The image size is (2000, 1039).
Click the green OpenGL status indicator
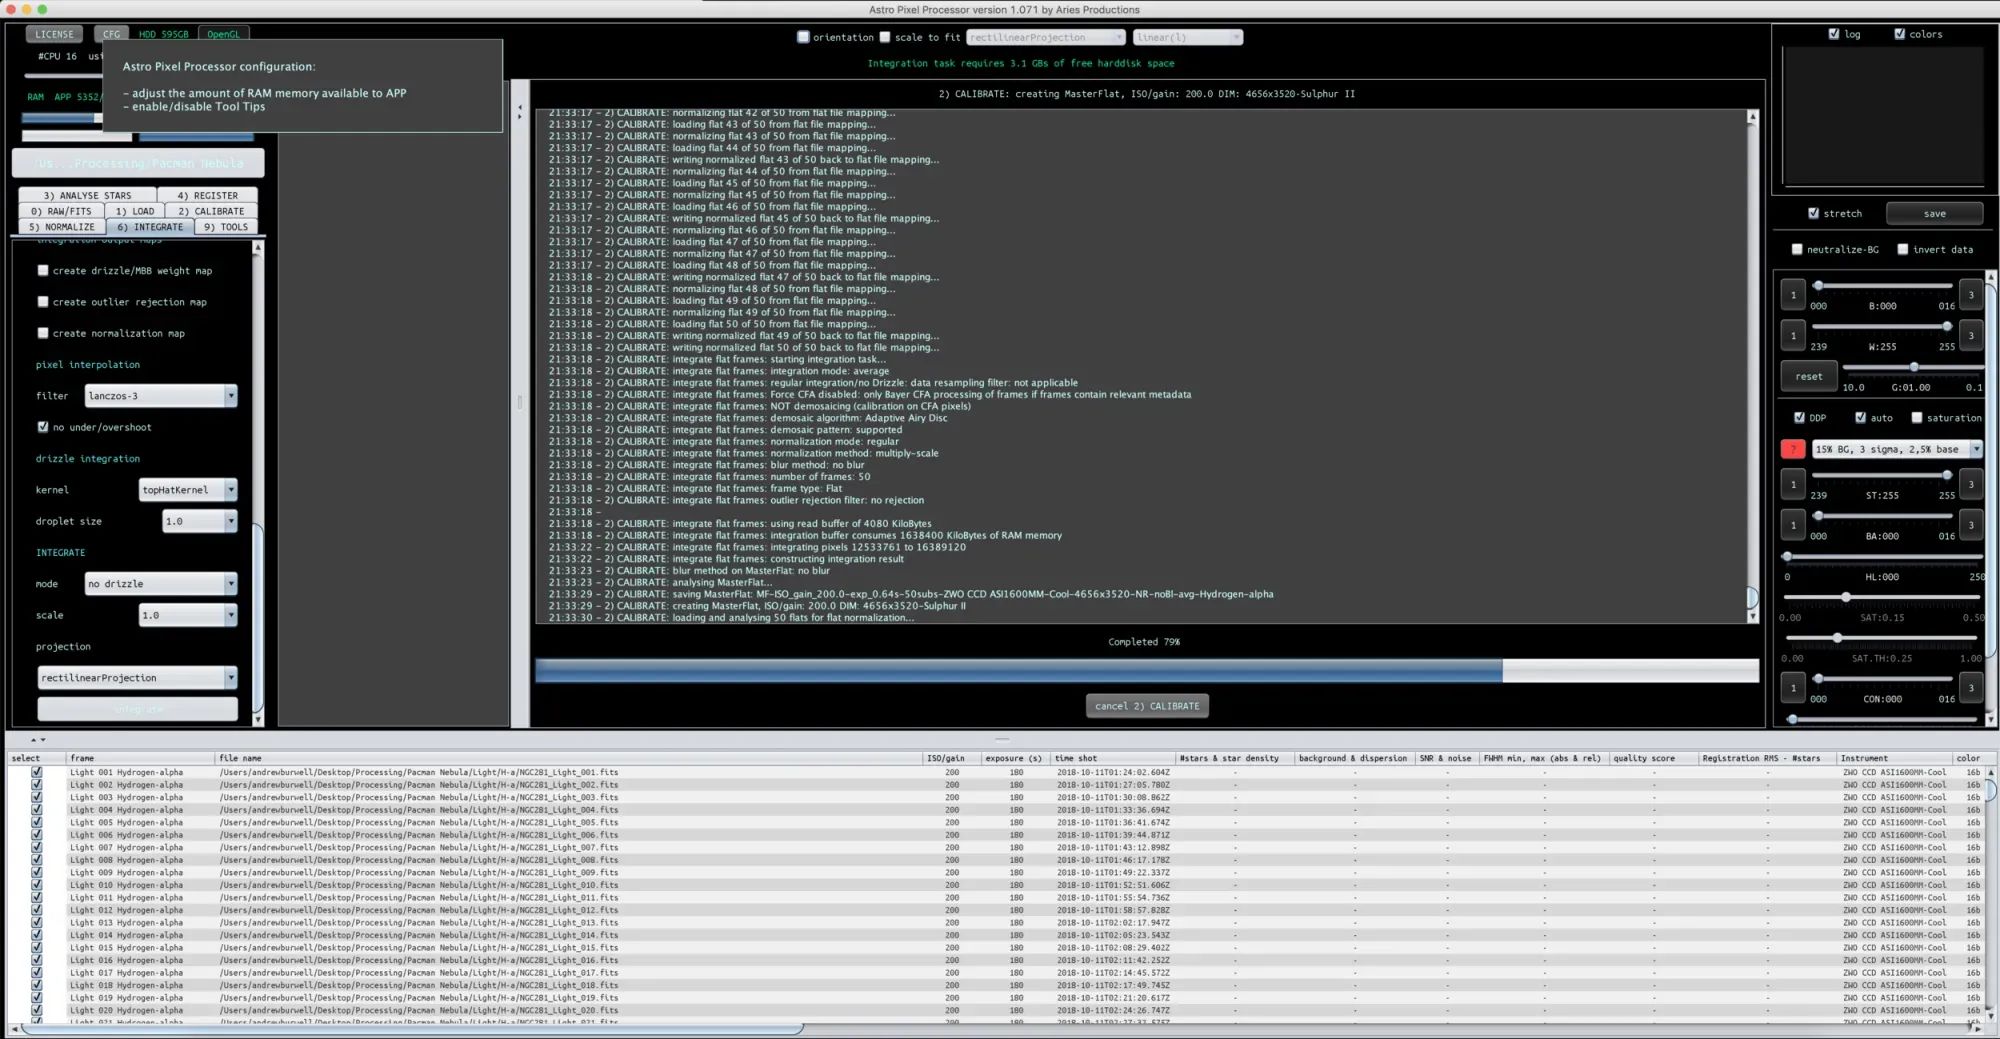(x=223, y=33)
